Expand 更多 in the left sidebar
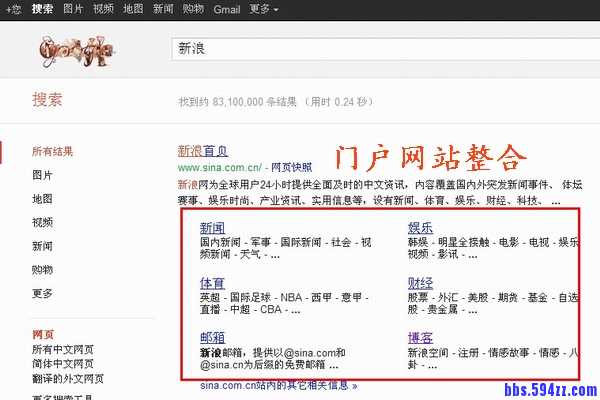 42,293
